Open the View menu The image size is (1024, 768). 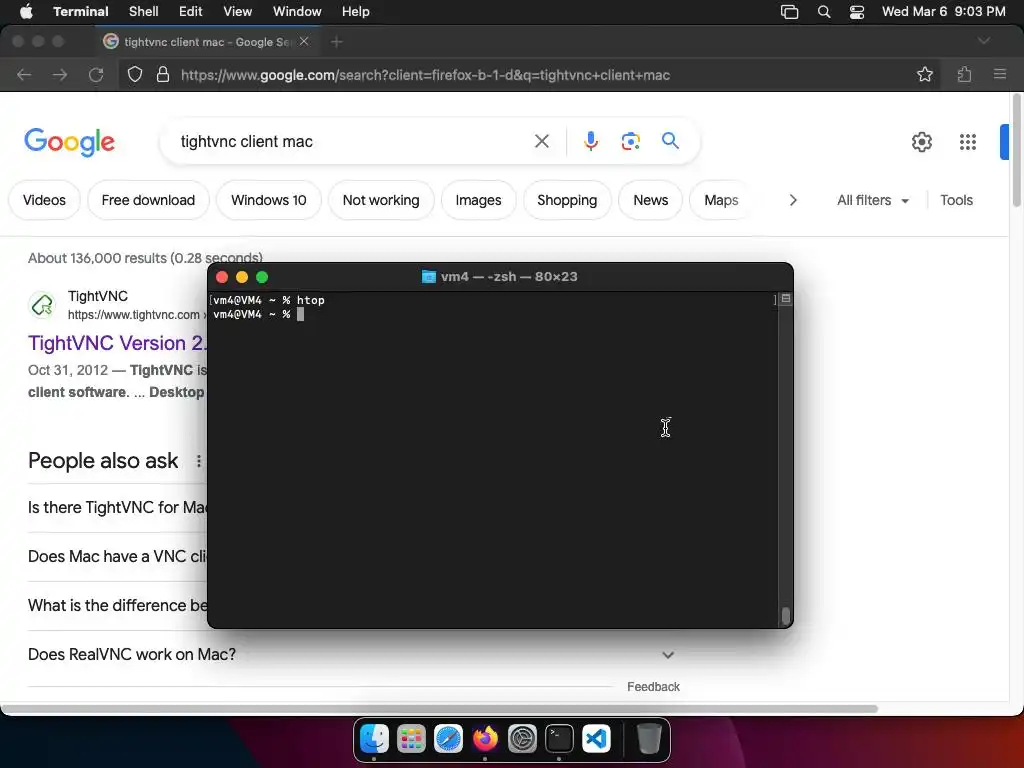pyautogui.click(x=238, y=11)
